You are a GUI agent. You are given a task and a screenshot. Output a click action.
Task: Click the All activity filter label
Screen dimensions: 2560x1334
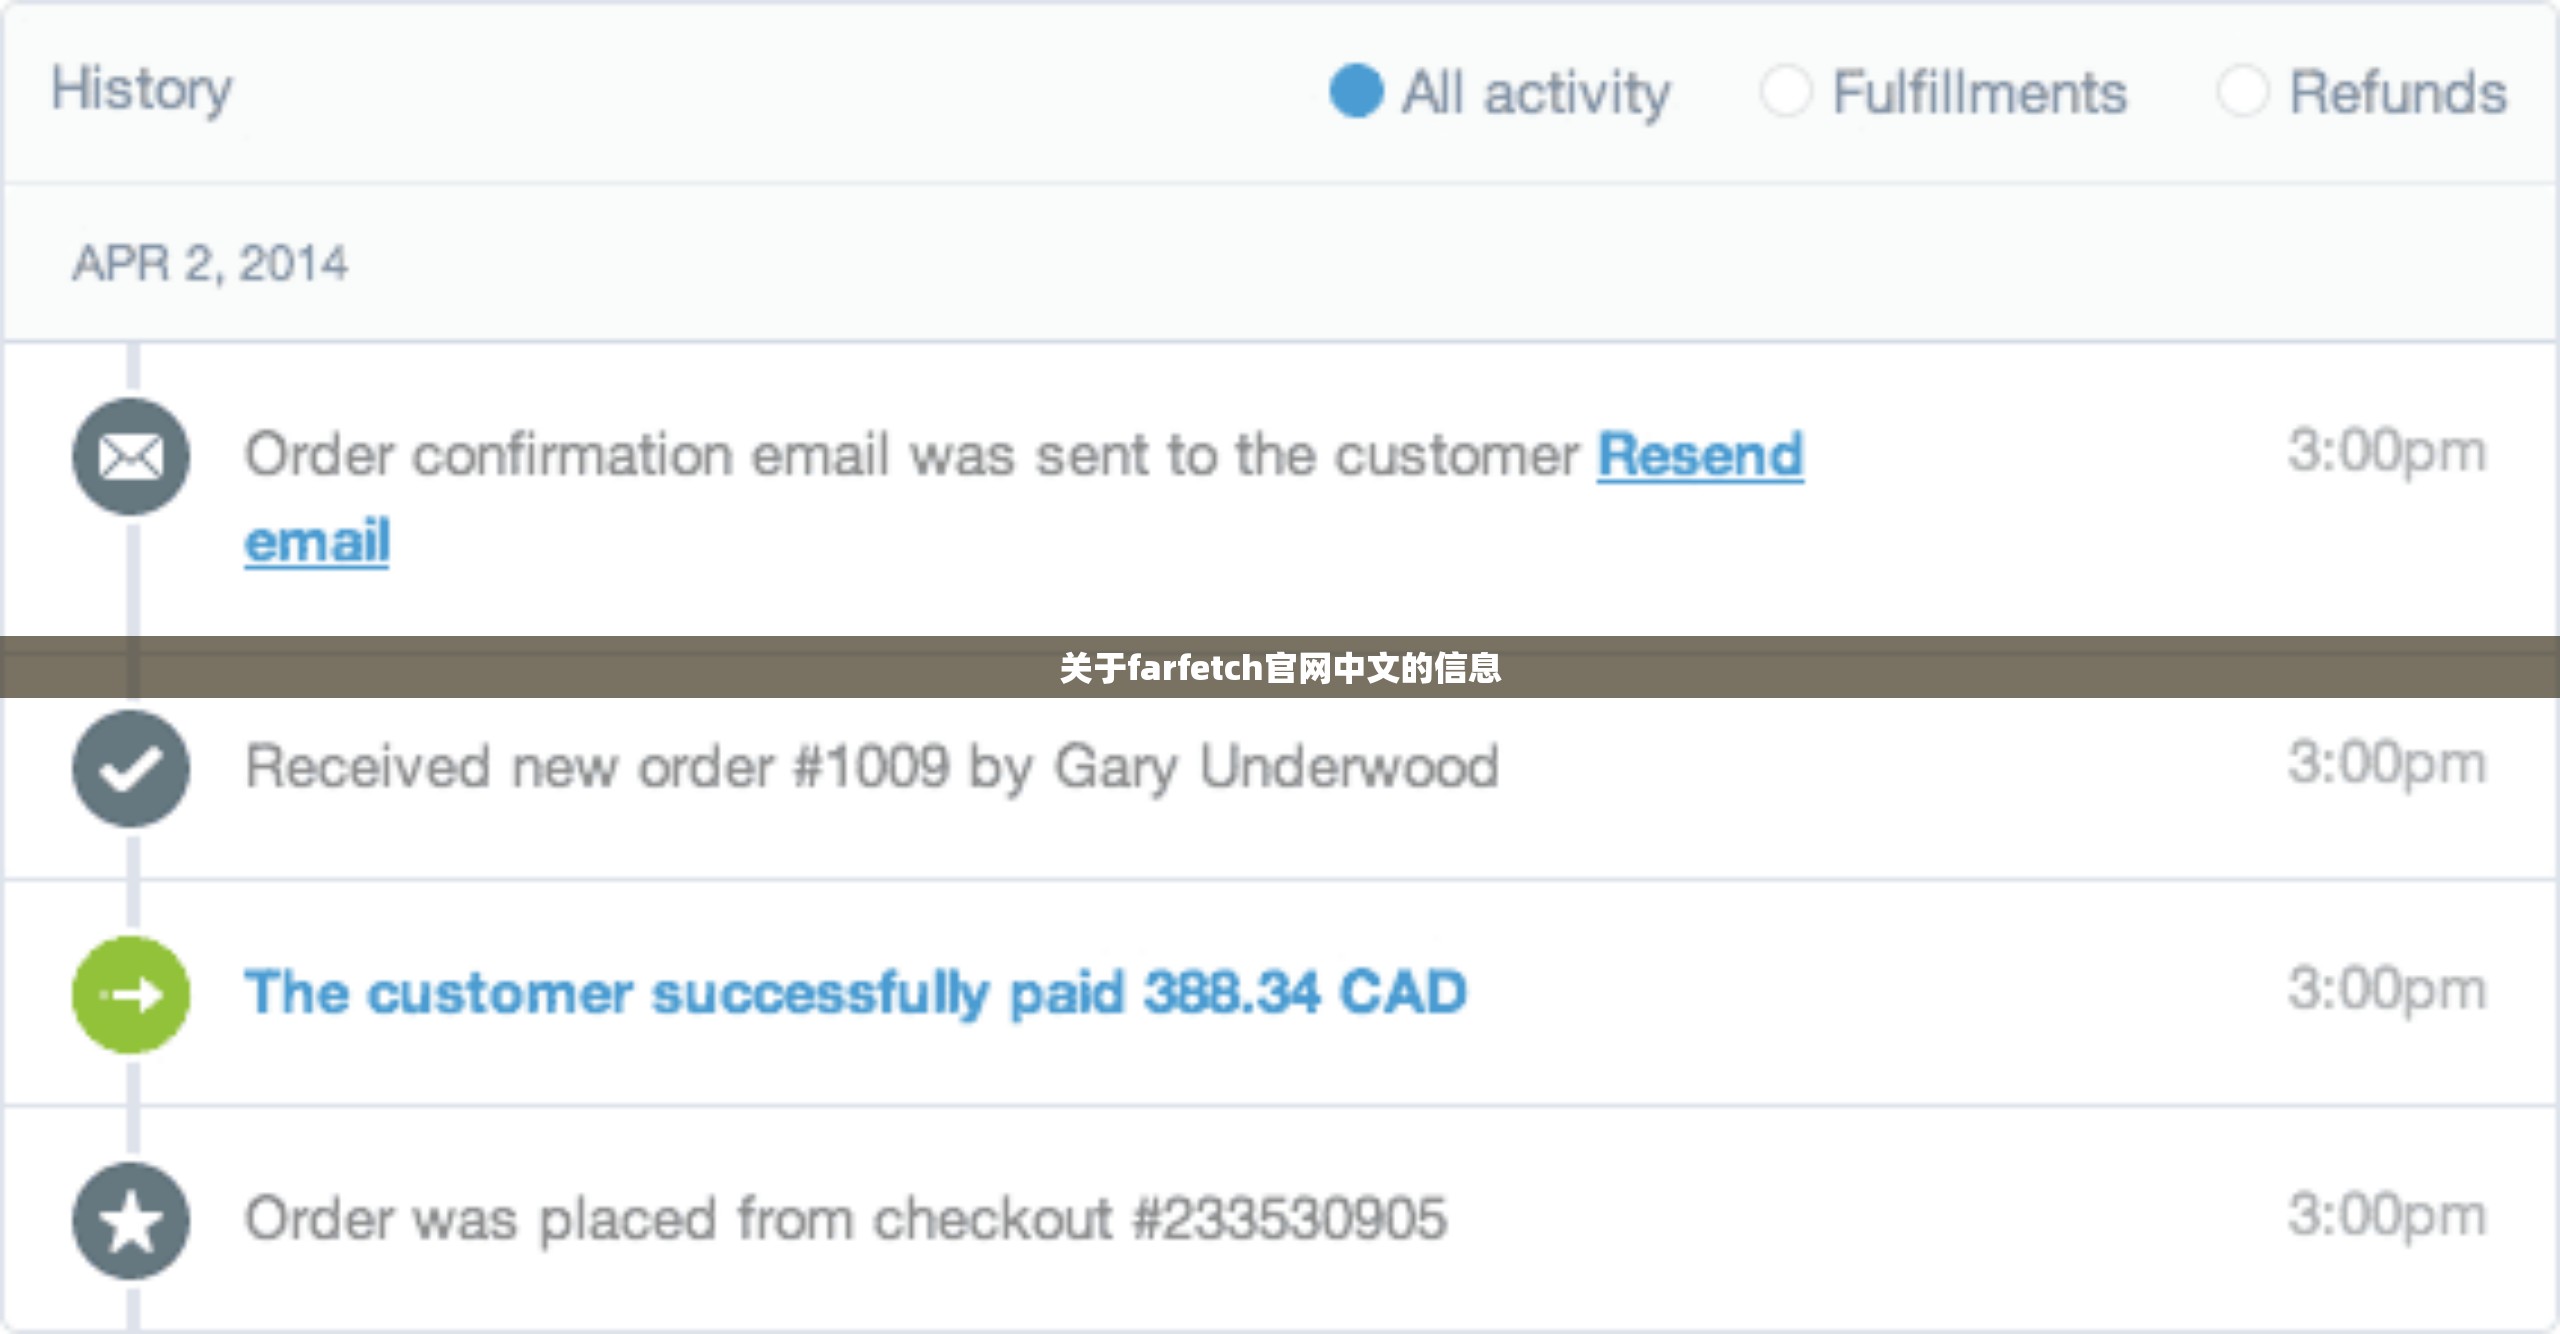point(1535,93)
